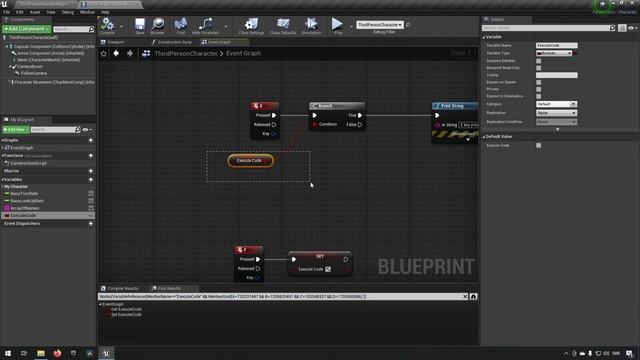Click the green Add Component button
Viewport: 640px width, 360px height.
coord(26,29)
